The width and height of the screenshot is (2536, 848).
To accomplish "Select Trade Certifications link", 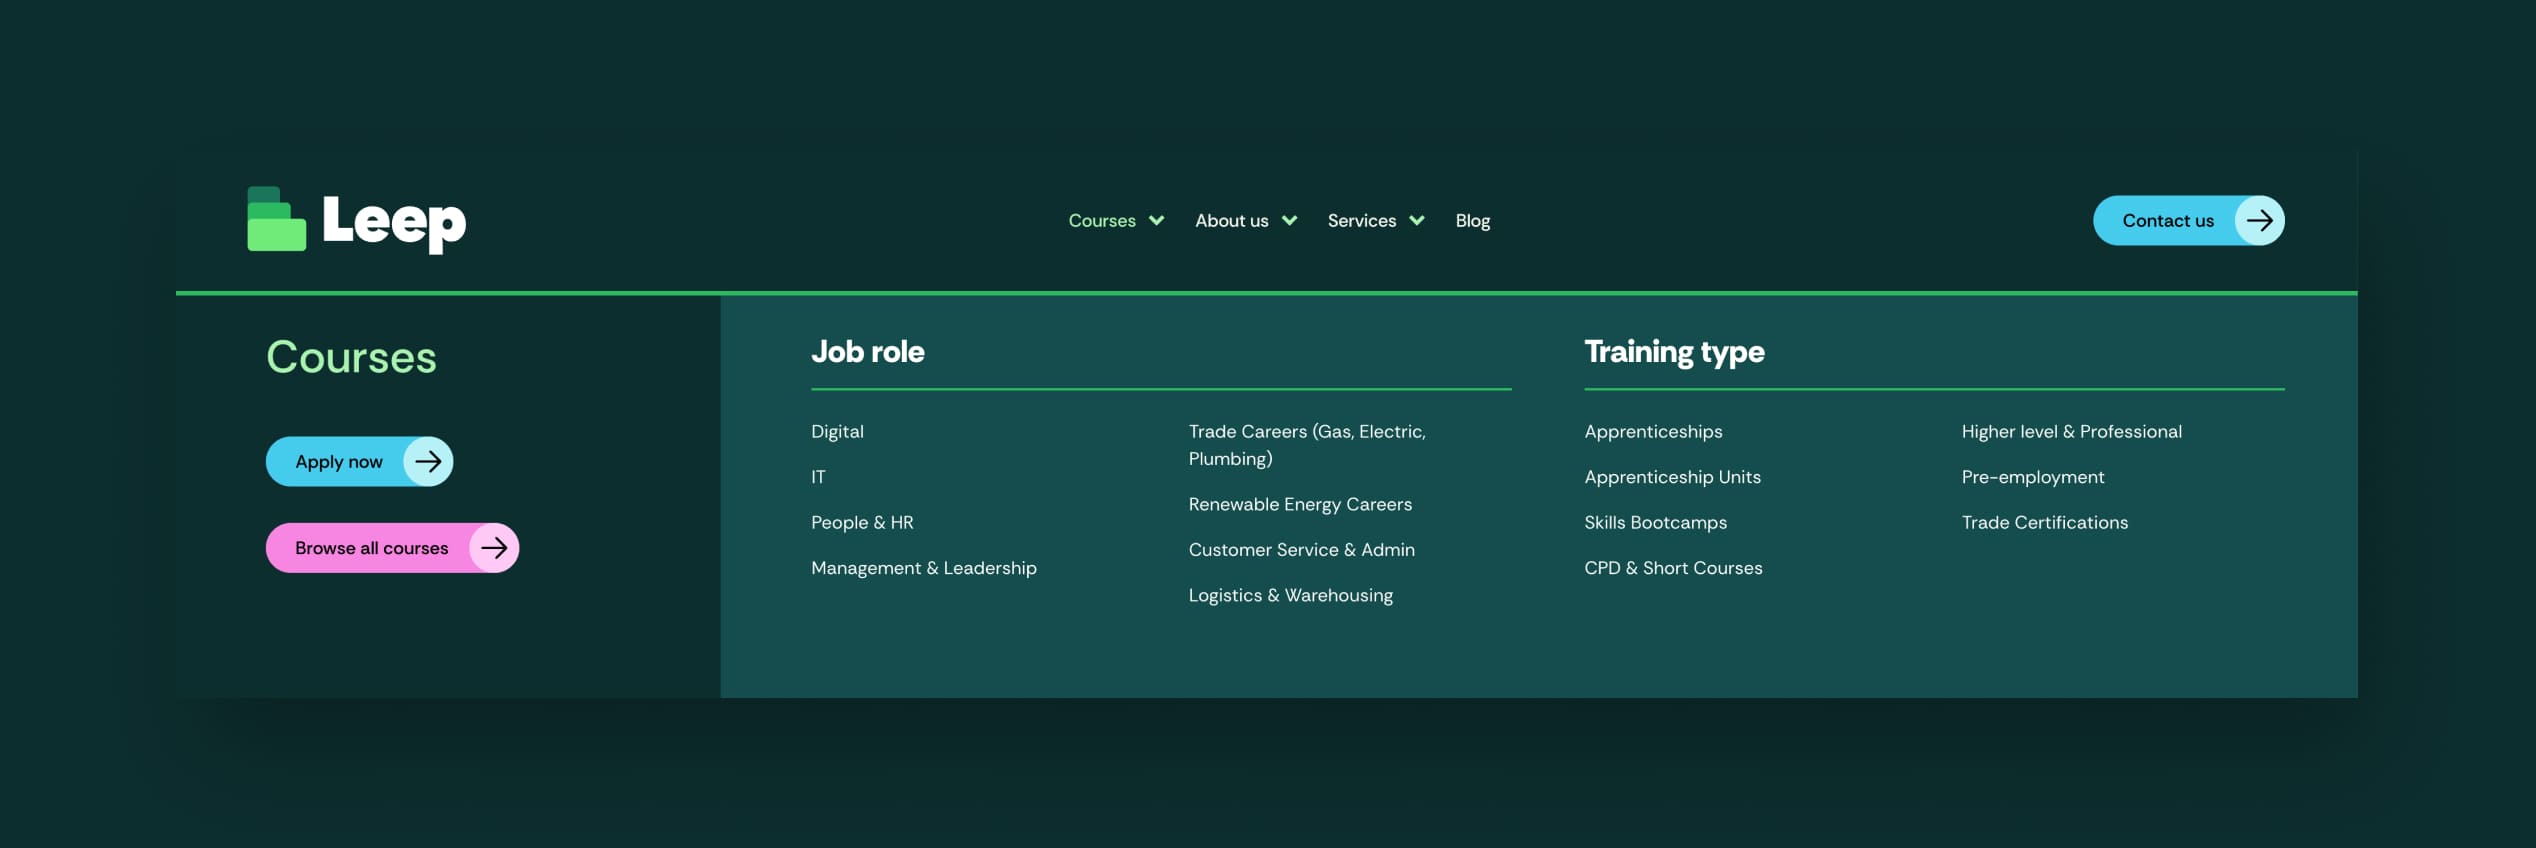I will 2044,523.
